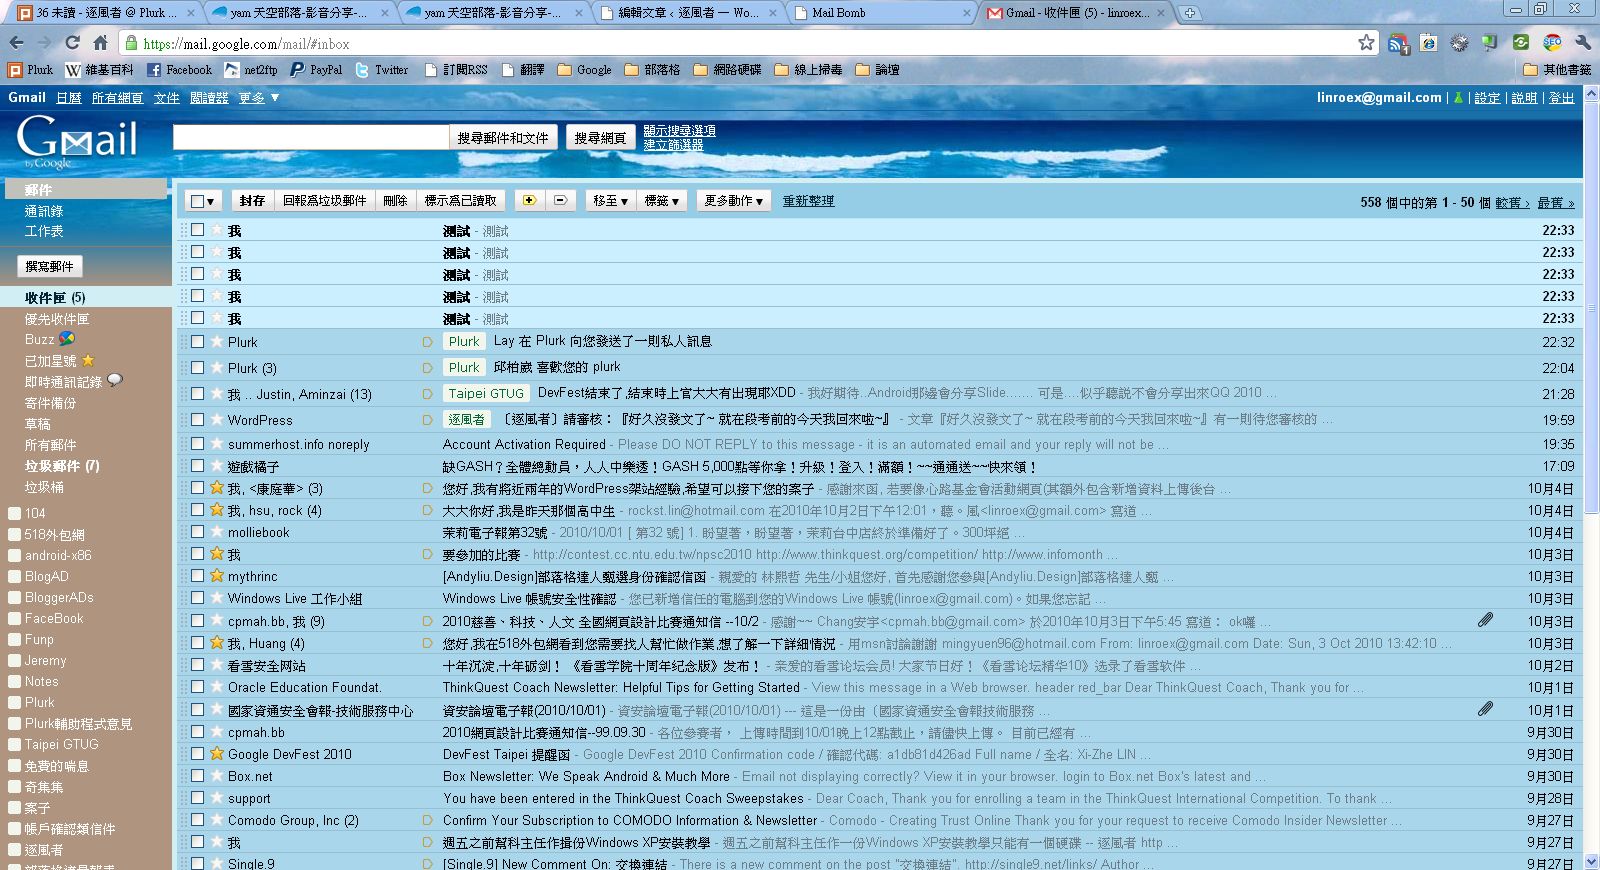This screenshot has width=1600, height=870.
Task: Unstar the mythrinc email
Action: click(x=216, y=576)
